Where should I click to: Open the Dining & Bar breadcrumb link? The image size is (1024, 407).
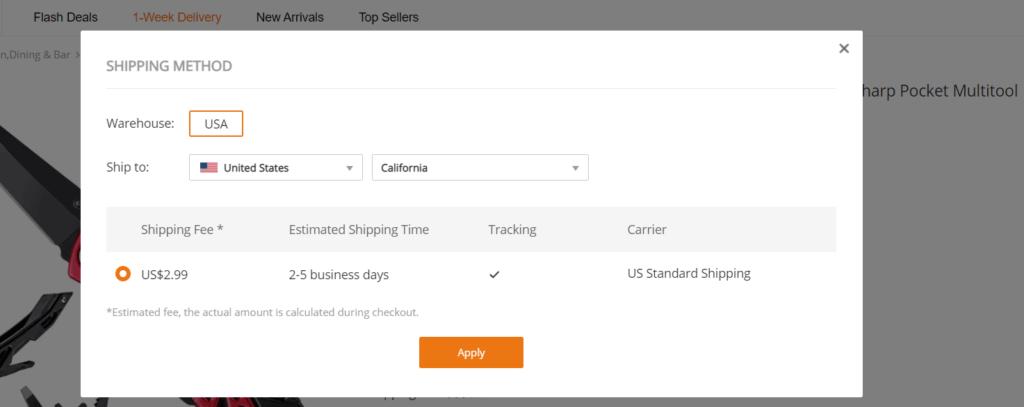click(x=36, y=55)
